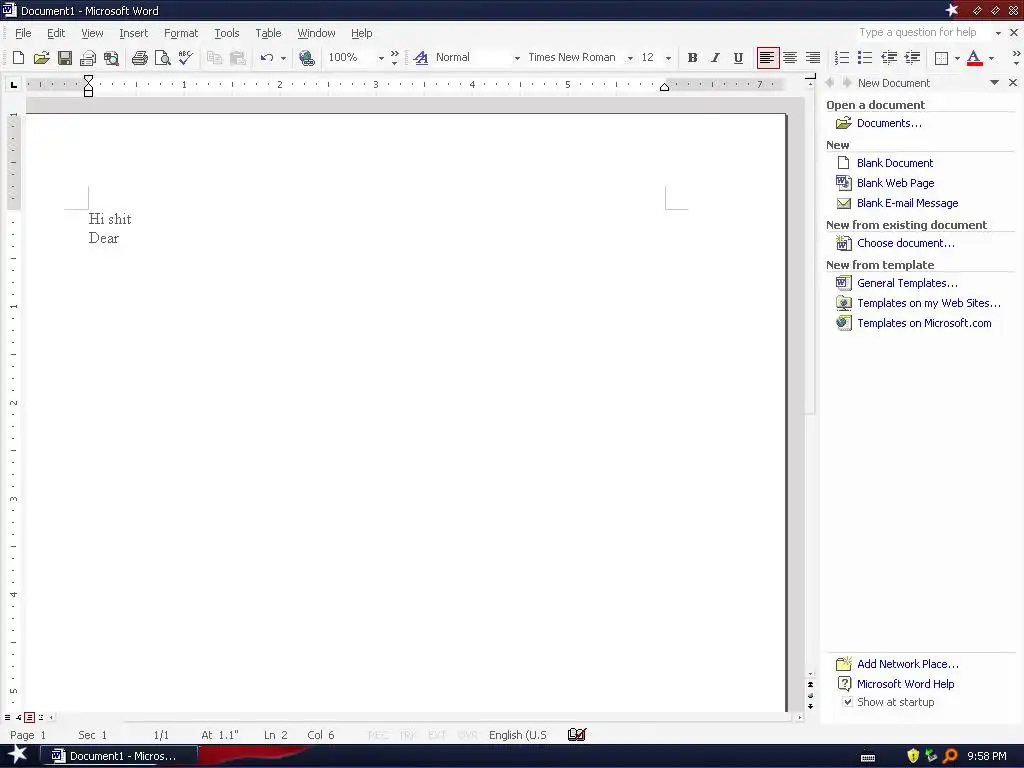Switch to Normal view button at bottom left
Image resolution: width=1024 pixels, height=768 pixels.
pos(7,717)
